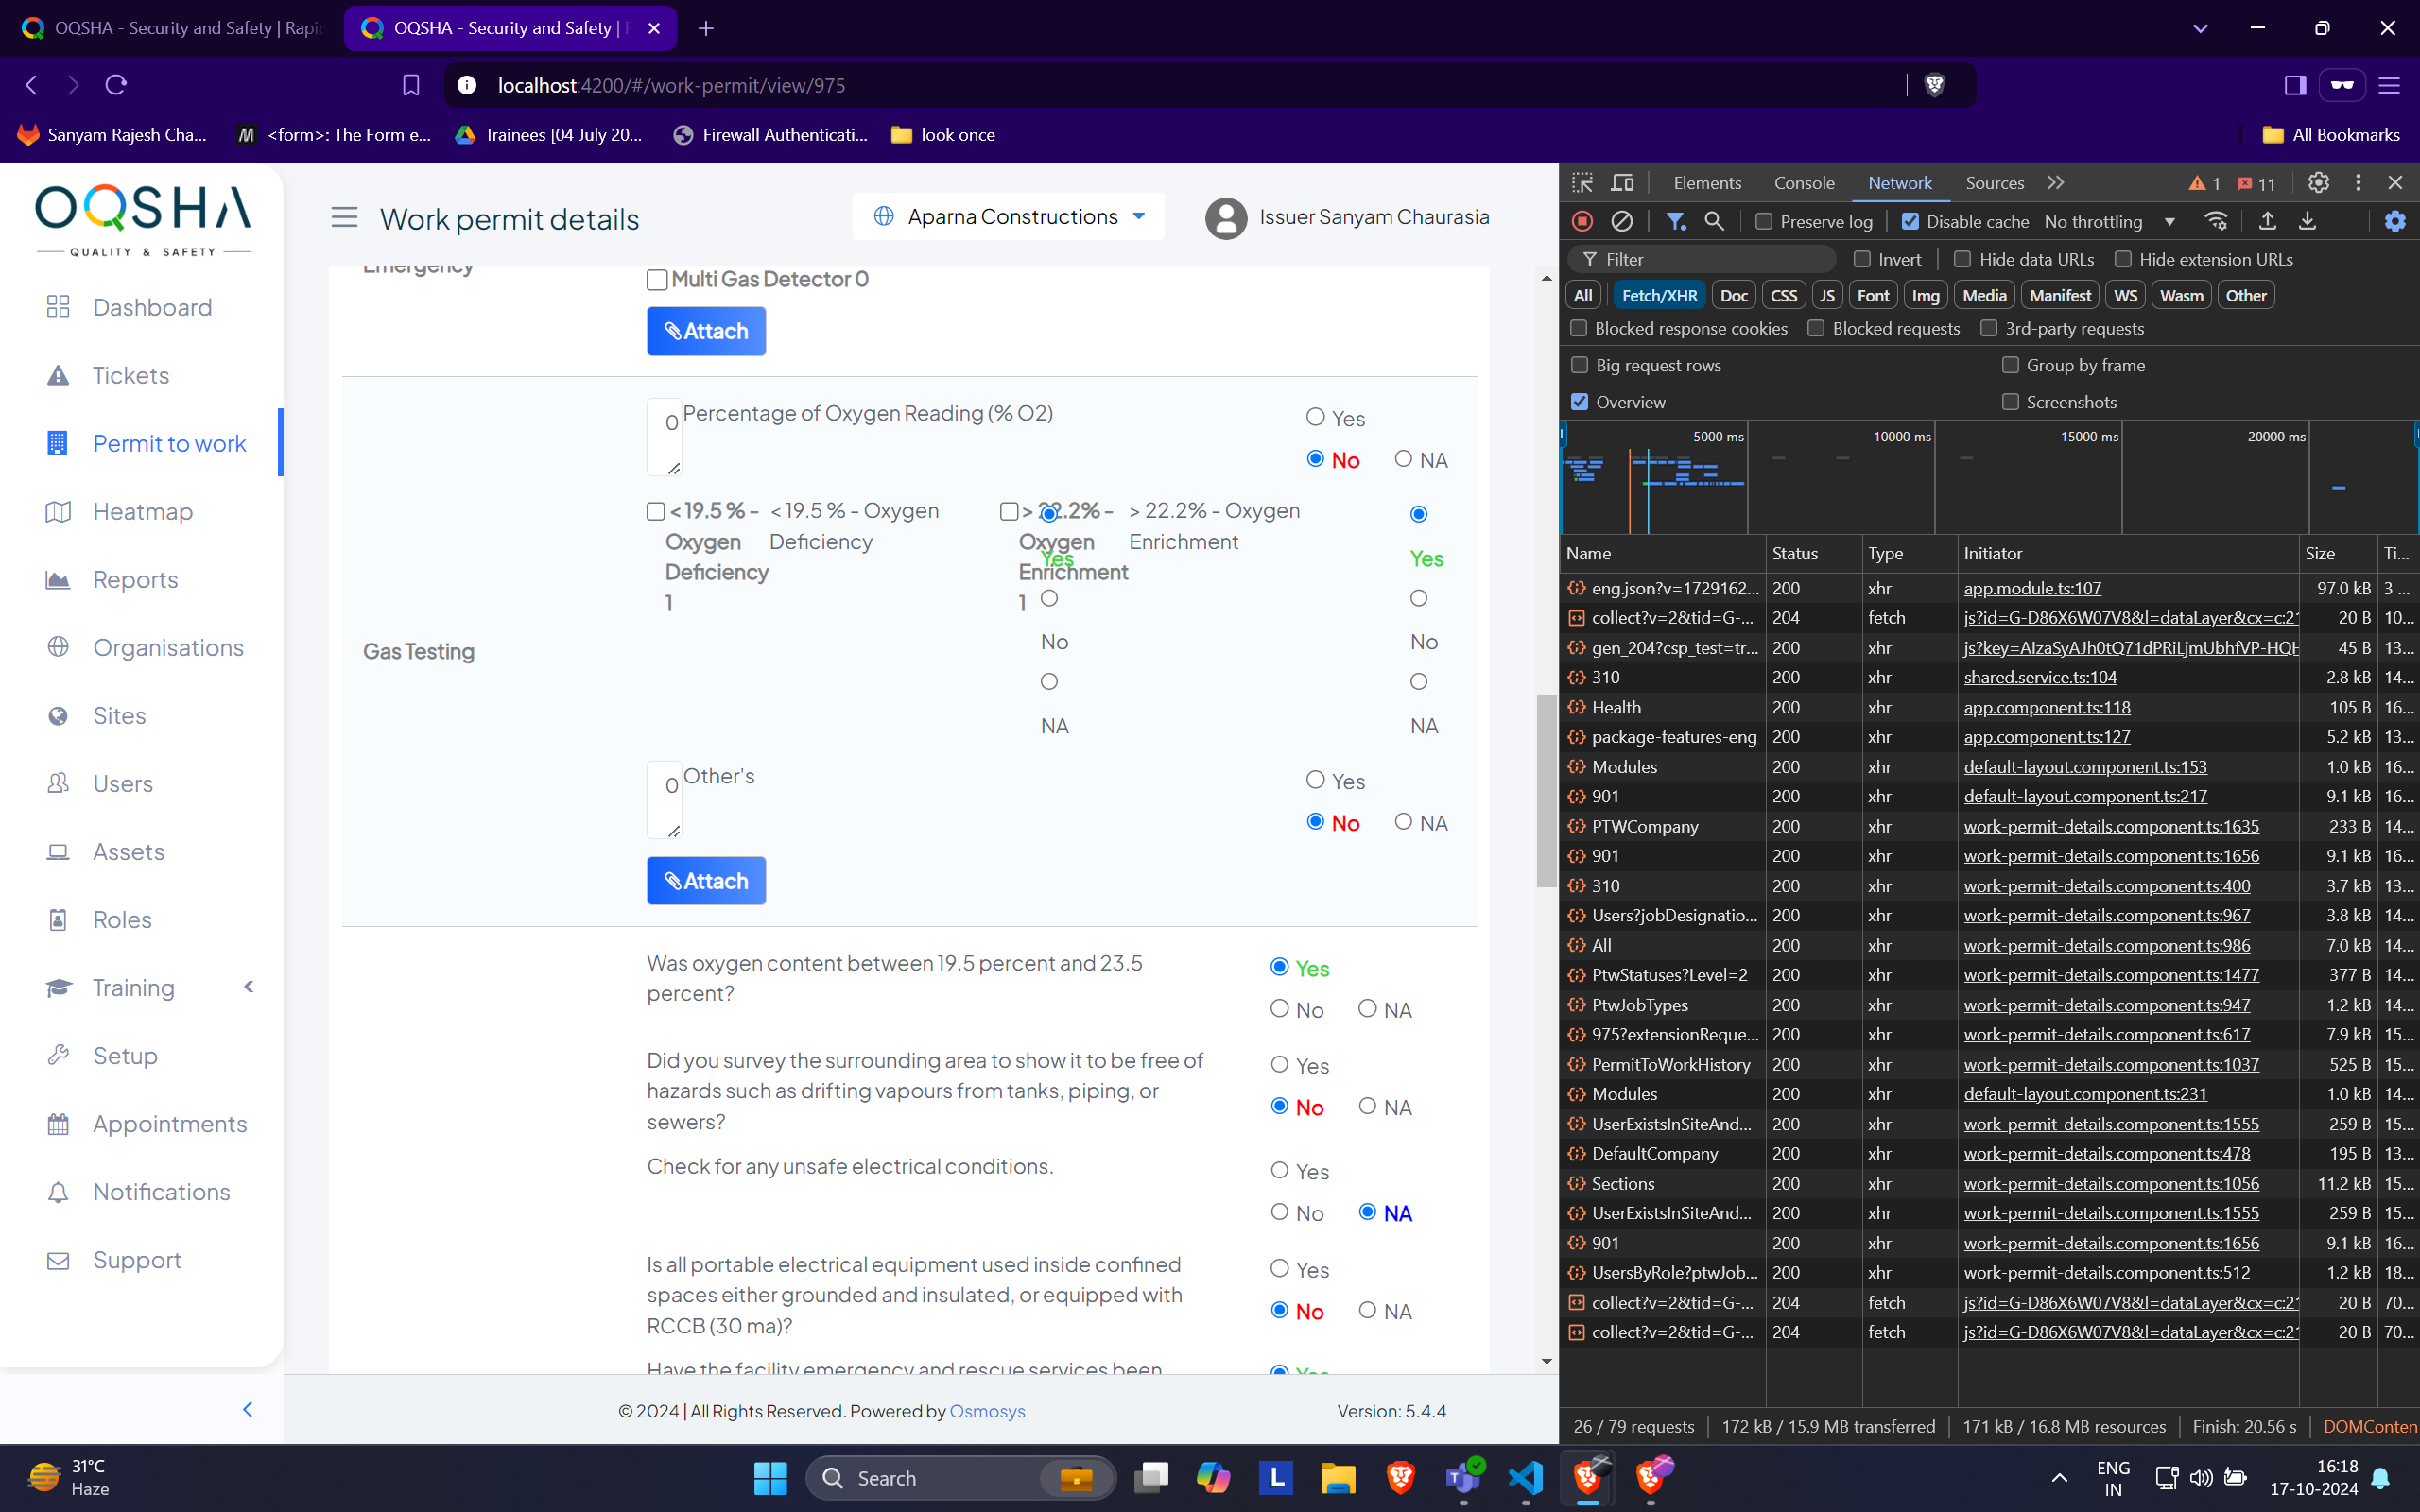Enable the Preserve log checkbox
Image resolution: width=2420 pixels, height=1512 pixels.
pyautogui.click(x=1764, y=222)
